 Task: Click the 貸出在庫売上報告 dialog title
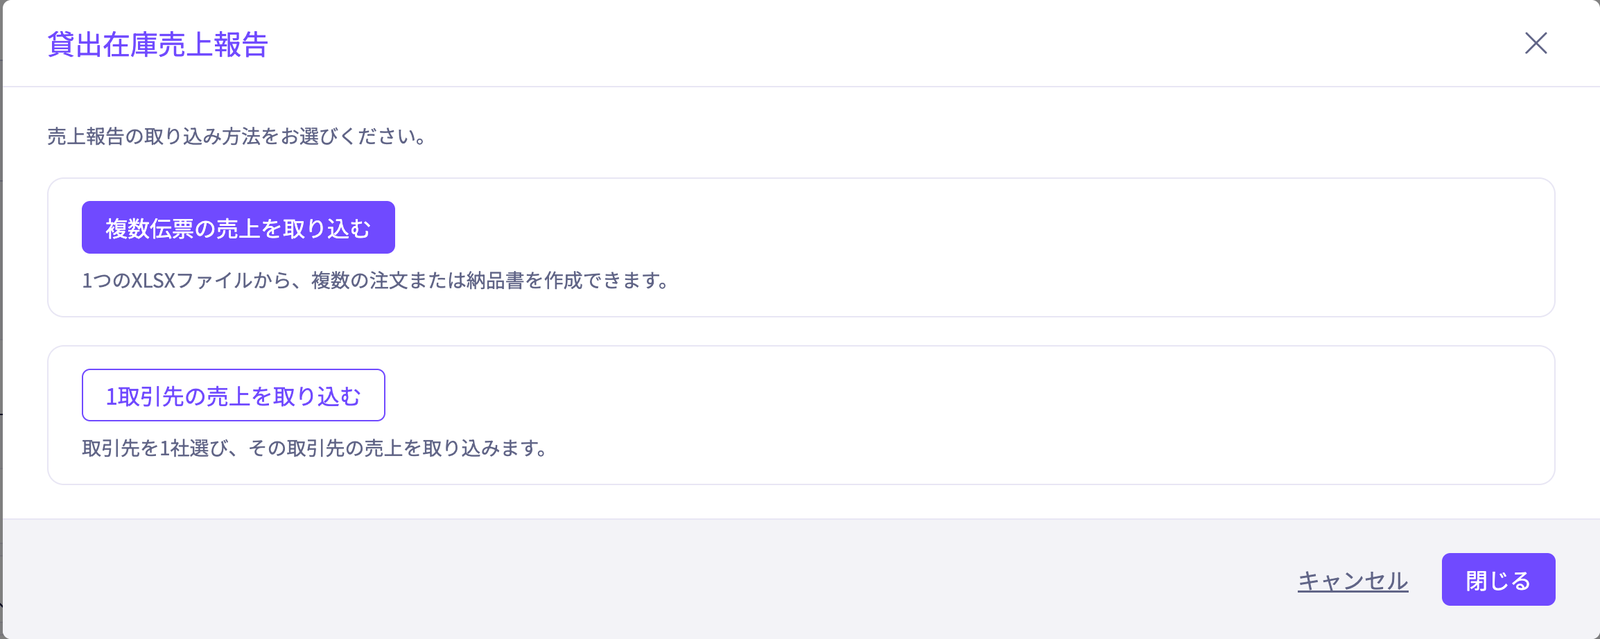pyautogui.click(x=158, y=45)
